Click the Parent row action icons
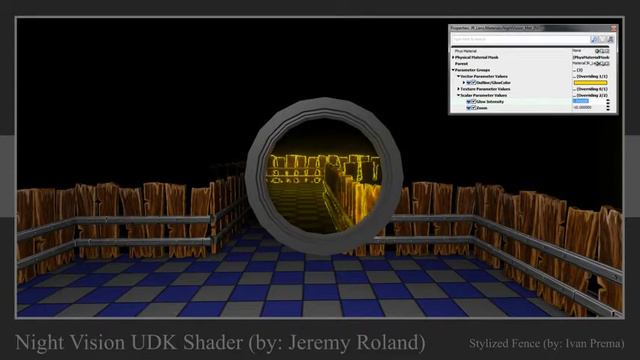 (602, 64)
